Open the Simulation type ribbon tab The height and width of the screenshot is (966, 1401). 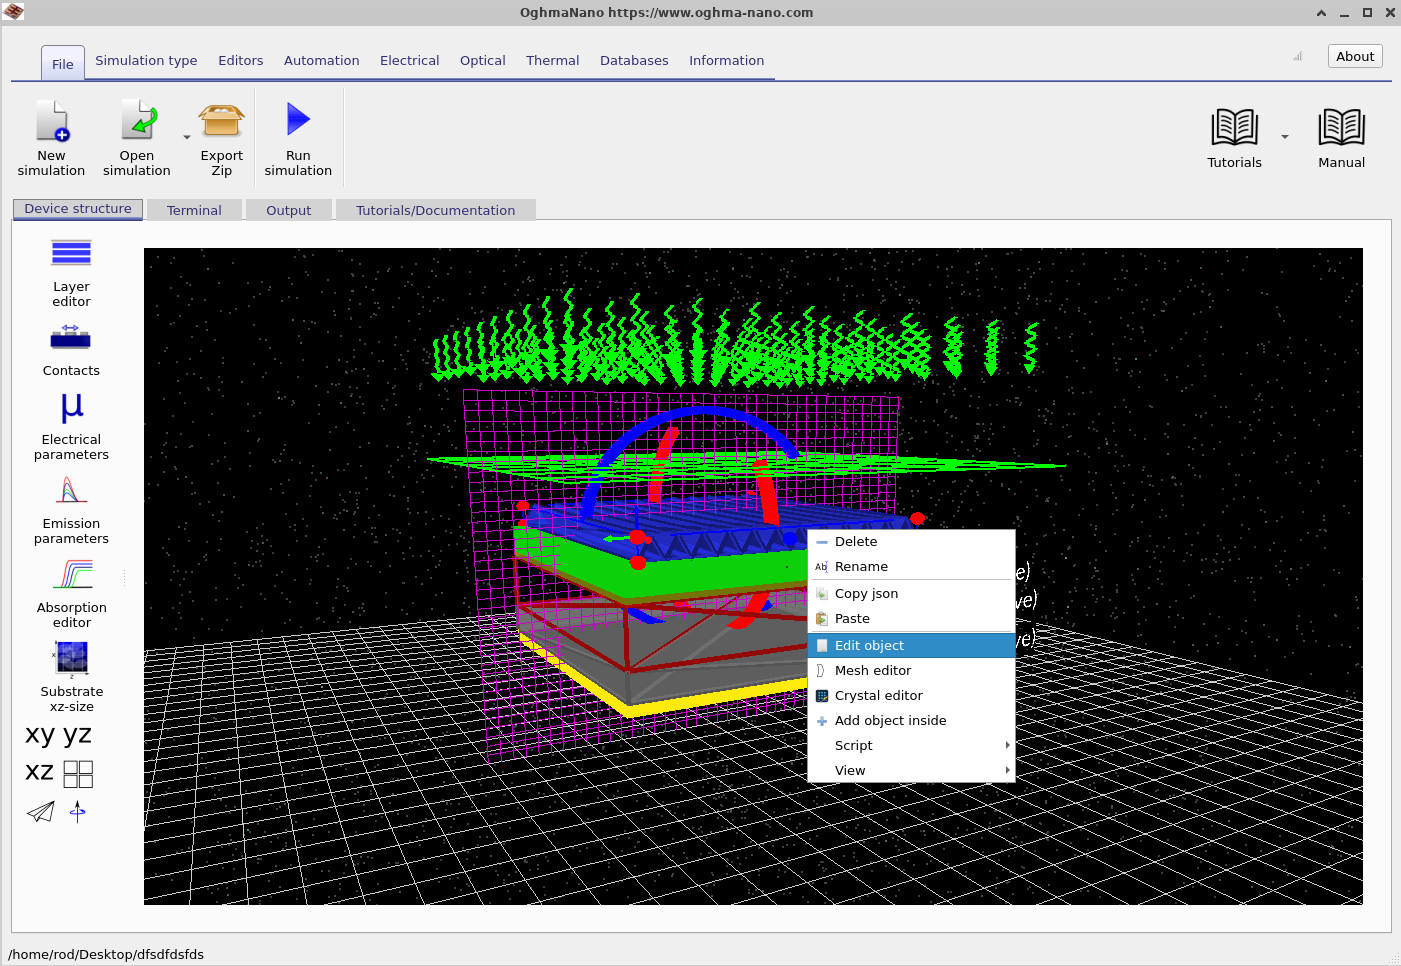click(x=146, y=60)
